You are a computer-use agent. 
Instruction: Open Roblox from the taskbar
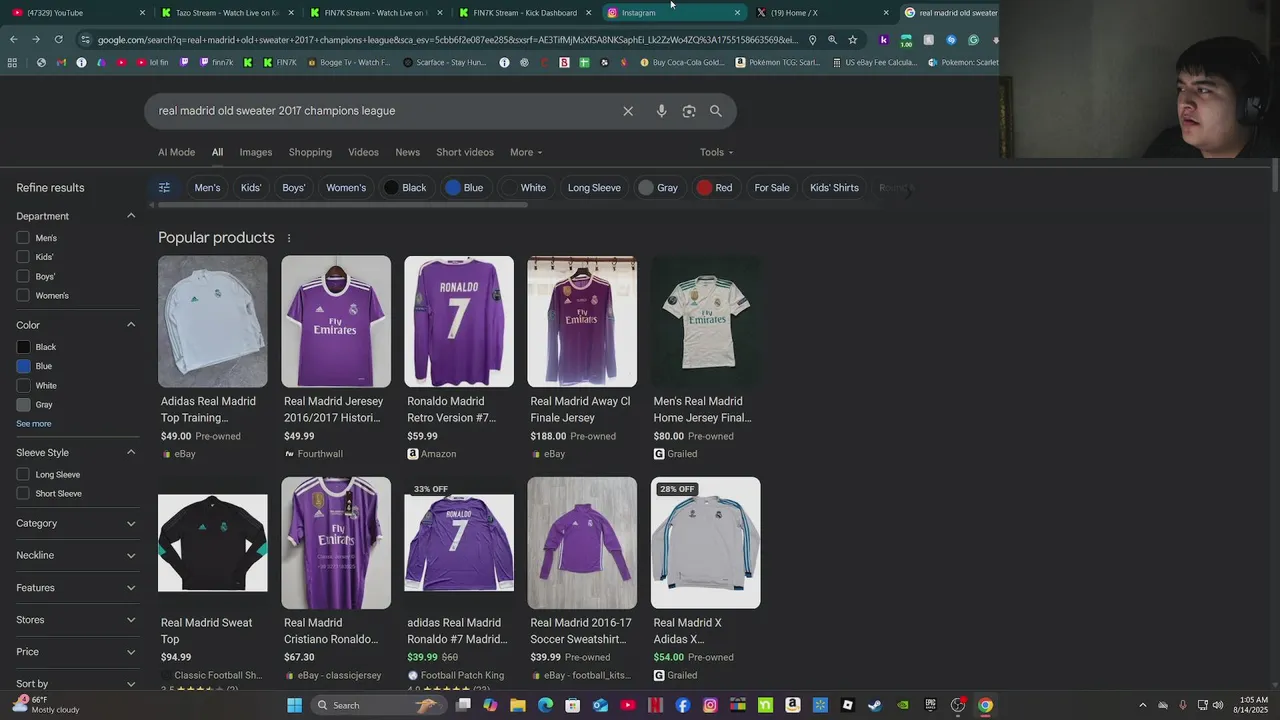click(x=848, y=705)
